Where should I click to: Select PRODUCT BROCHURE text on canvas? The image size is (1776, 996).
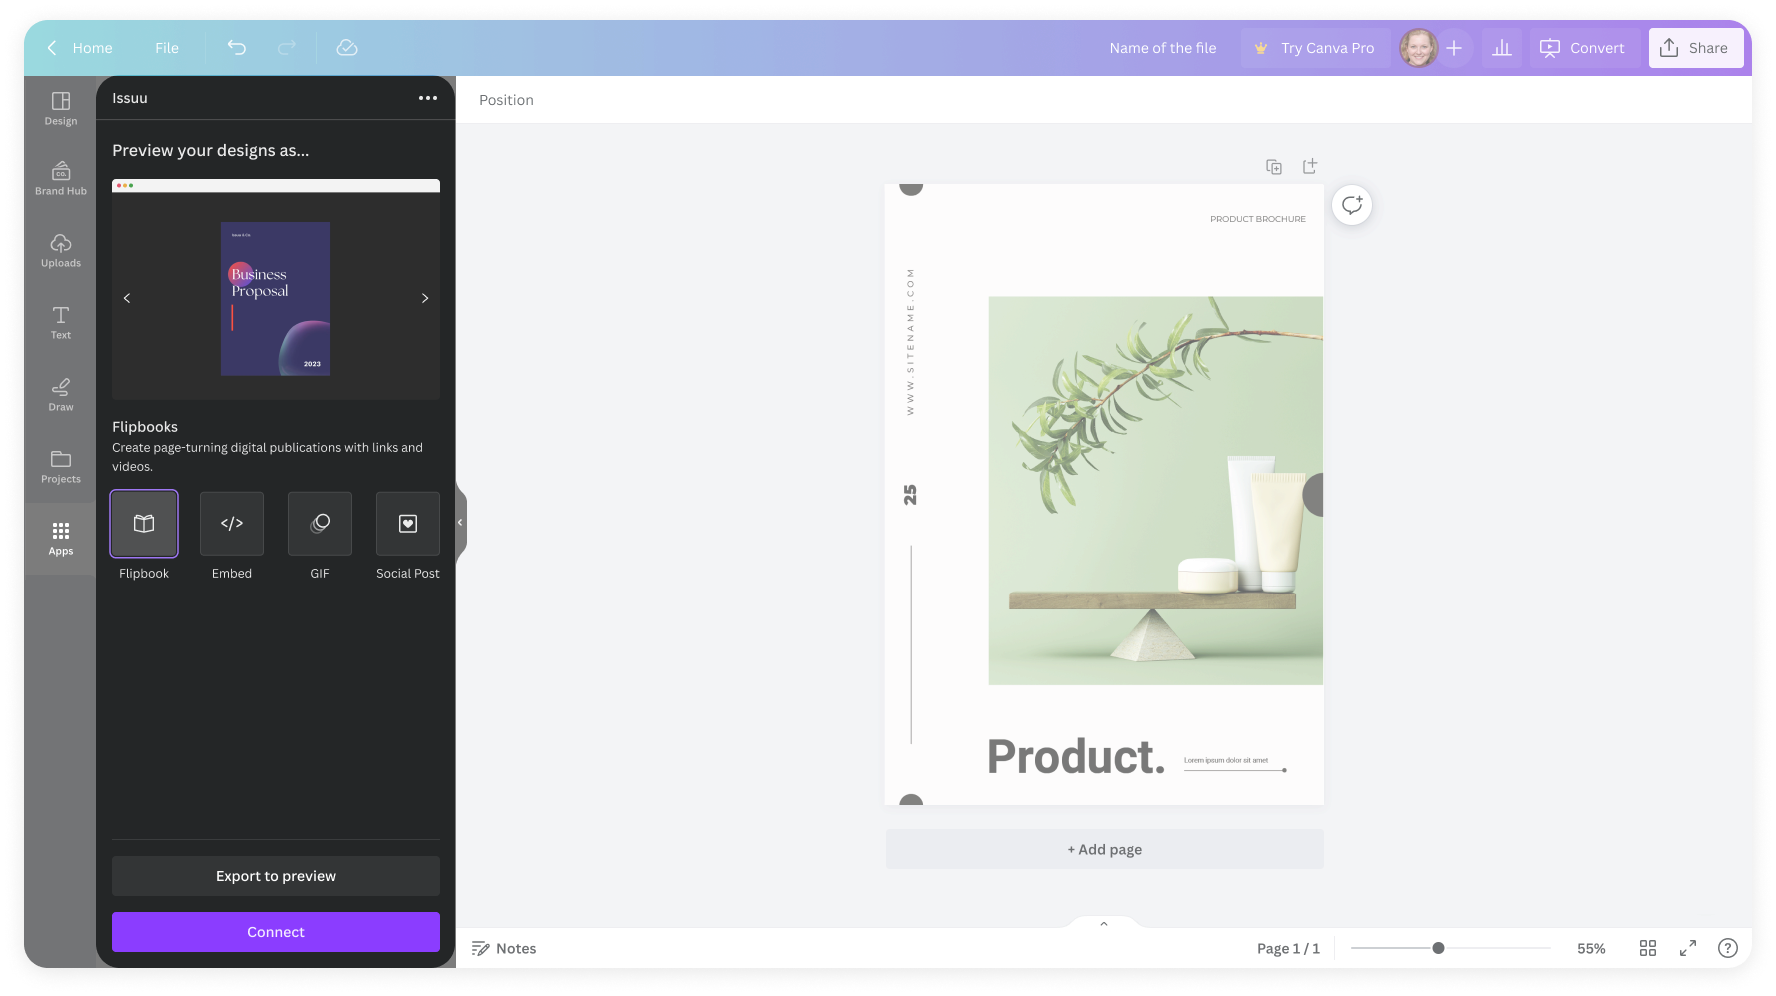tap(1258, 219)
